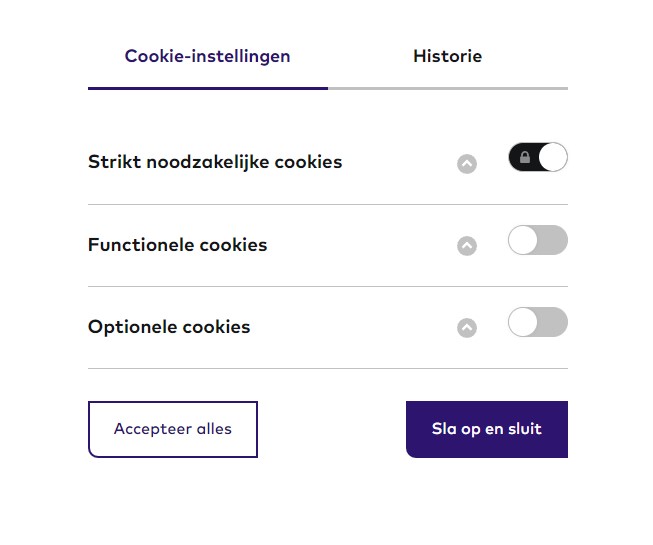
Task: Click the divider line under Functionele cookies
Action: (x=327, y=287)
